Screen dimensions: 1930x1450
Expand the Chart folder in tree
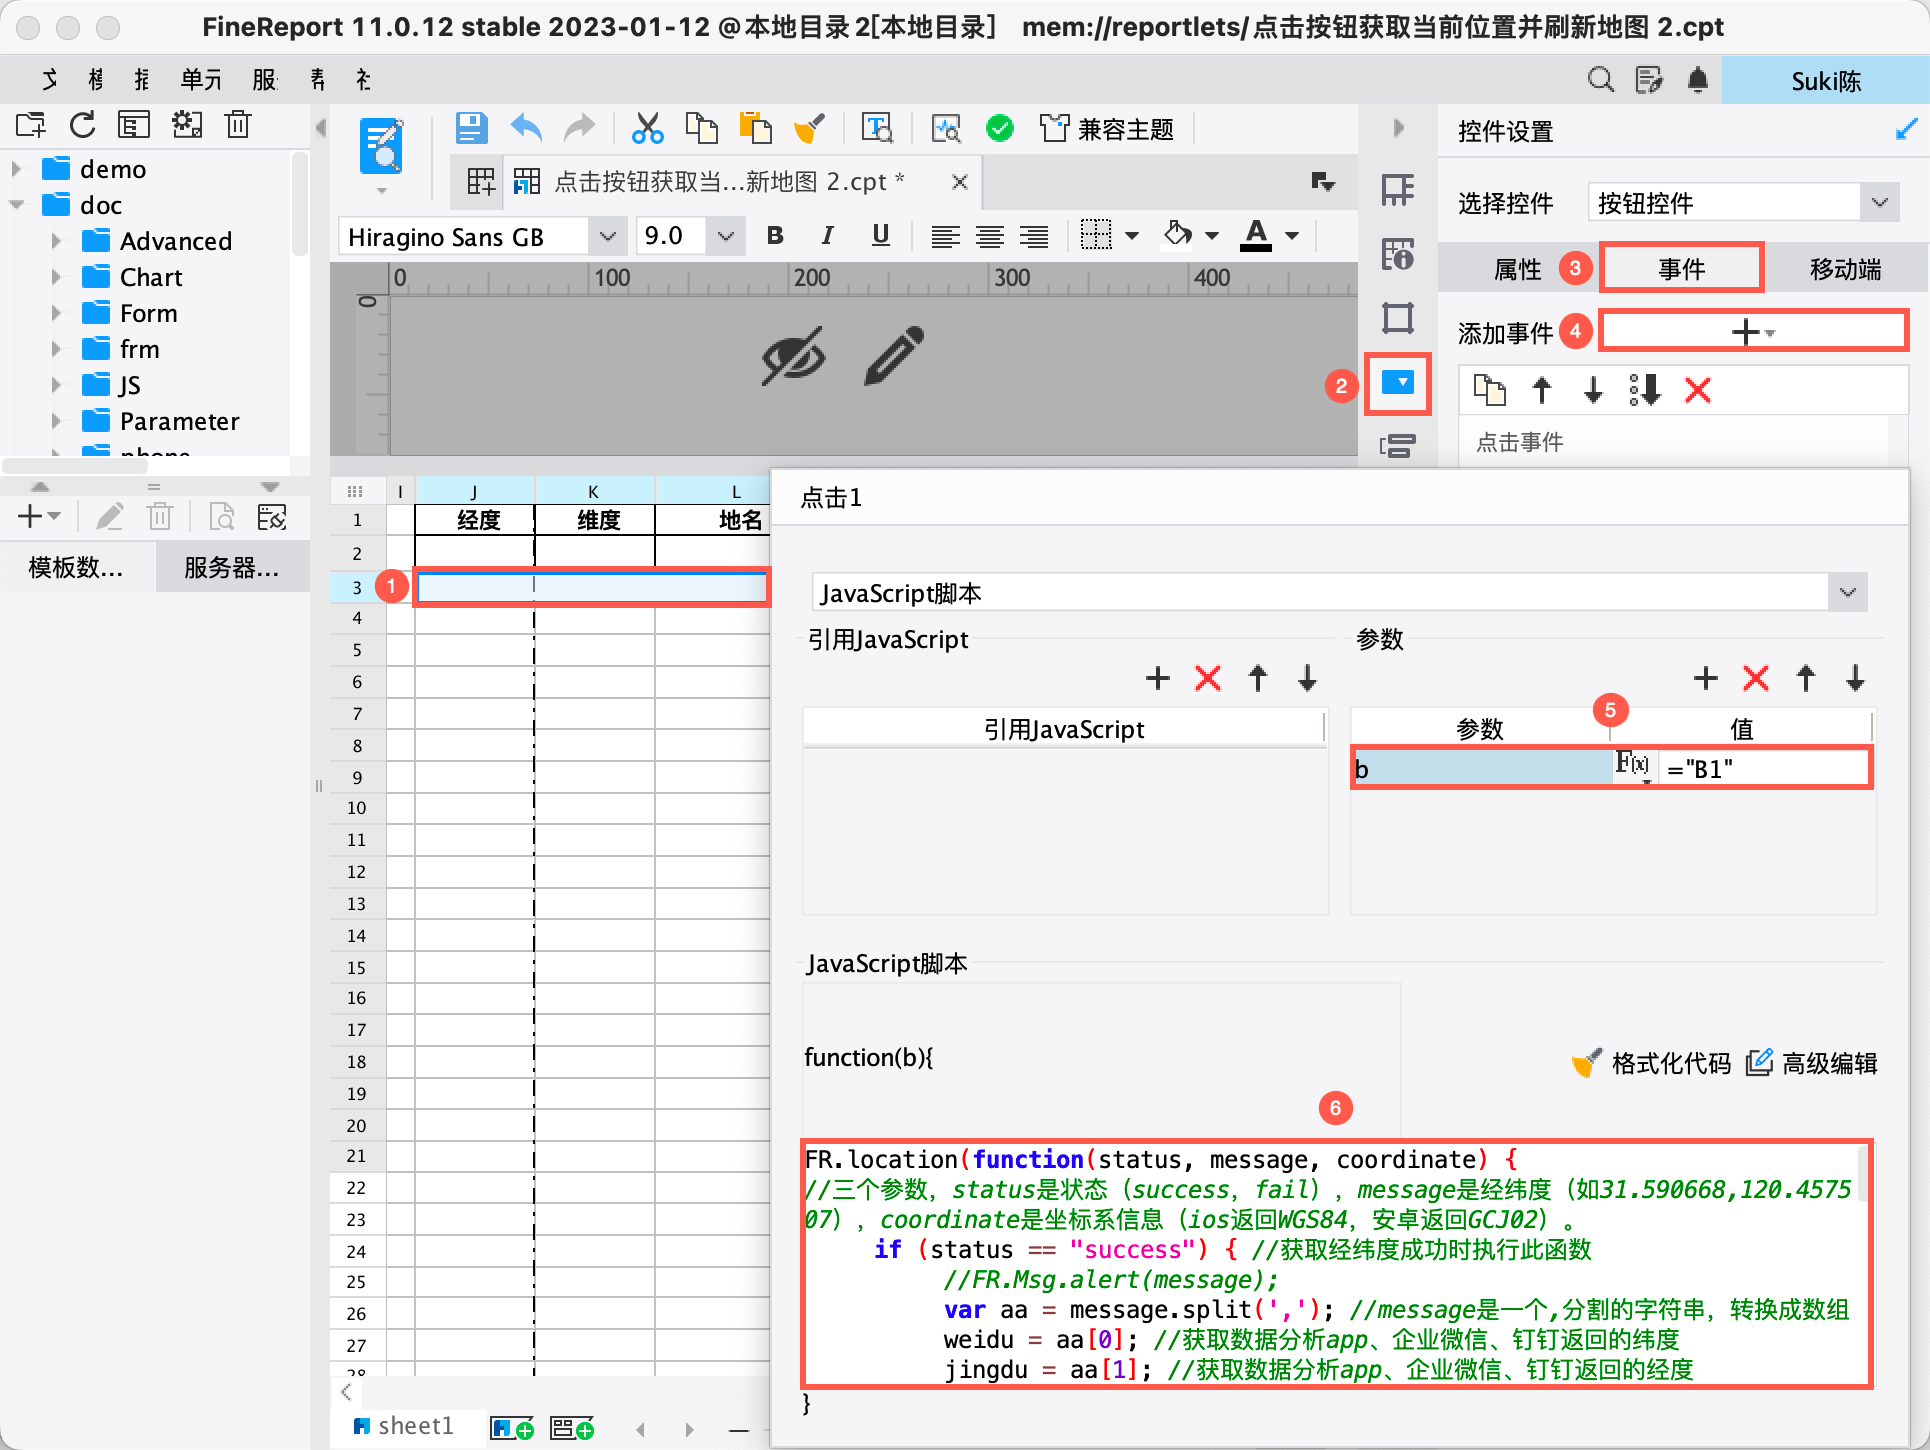coord(56,277)
